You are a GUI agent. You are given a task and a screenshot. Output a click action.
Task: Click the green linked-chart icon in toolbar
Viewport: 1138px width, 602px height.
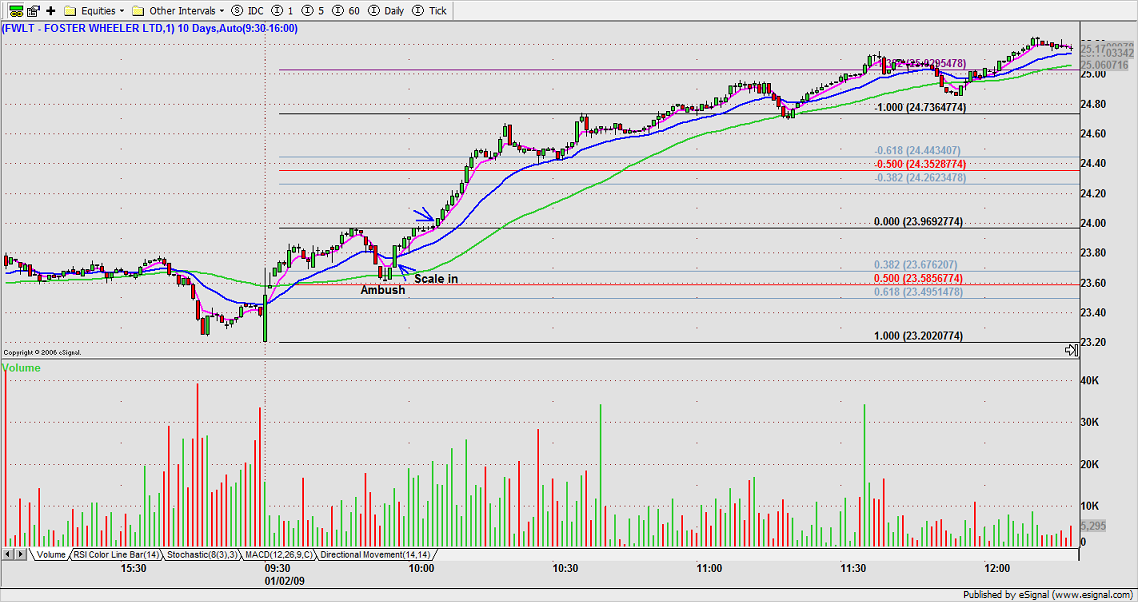click(15, 11)
